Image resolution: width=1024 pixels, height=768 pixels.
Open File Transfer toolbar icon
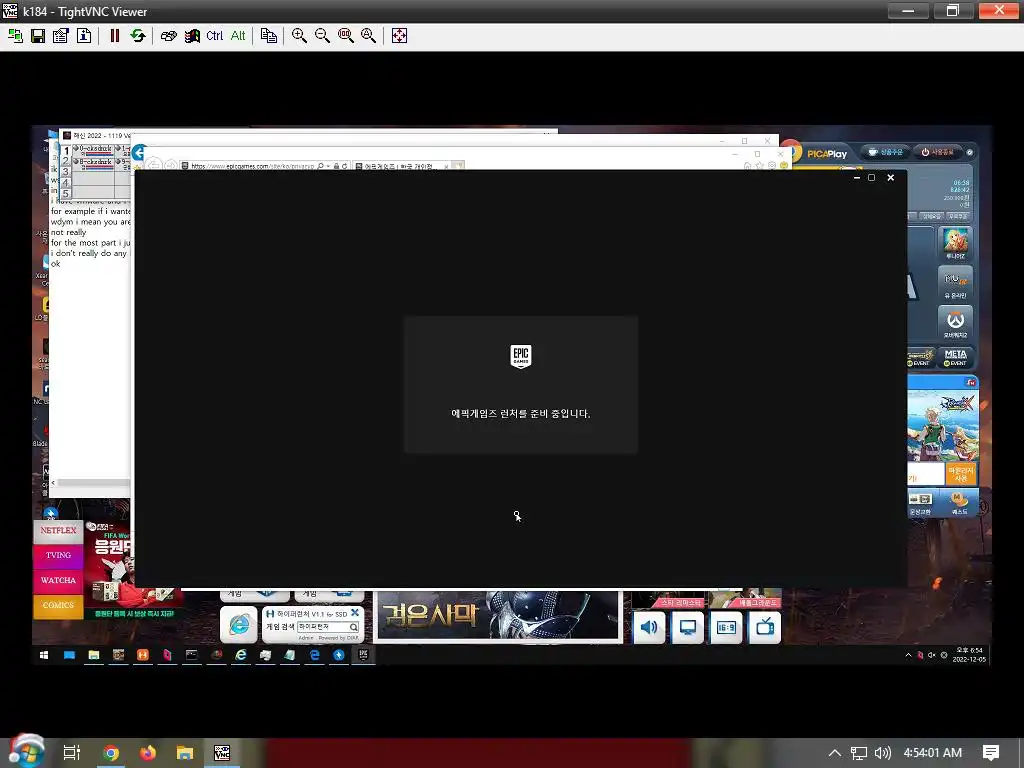pos(268,36)
